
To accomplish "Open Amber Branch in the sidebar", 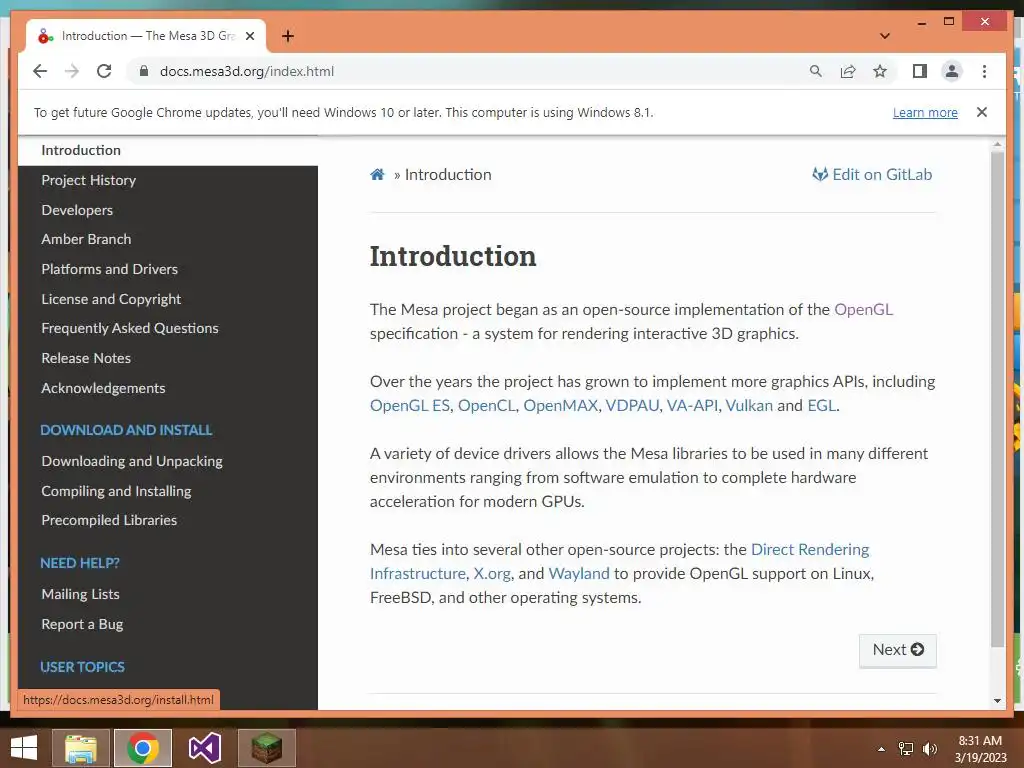I will tap(86, 239).
